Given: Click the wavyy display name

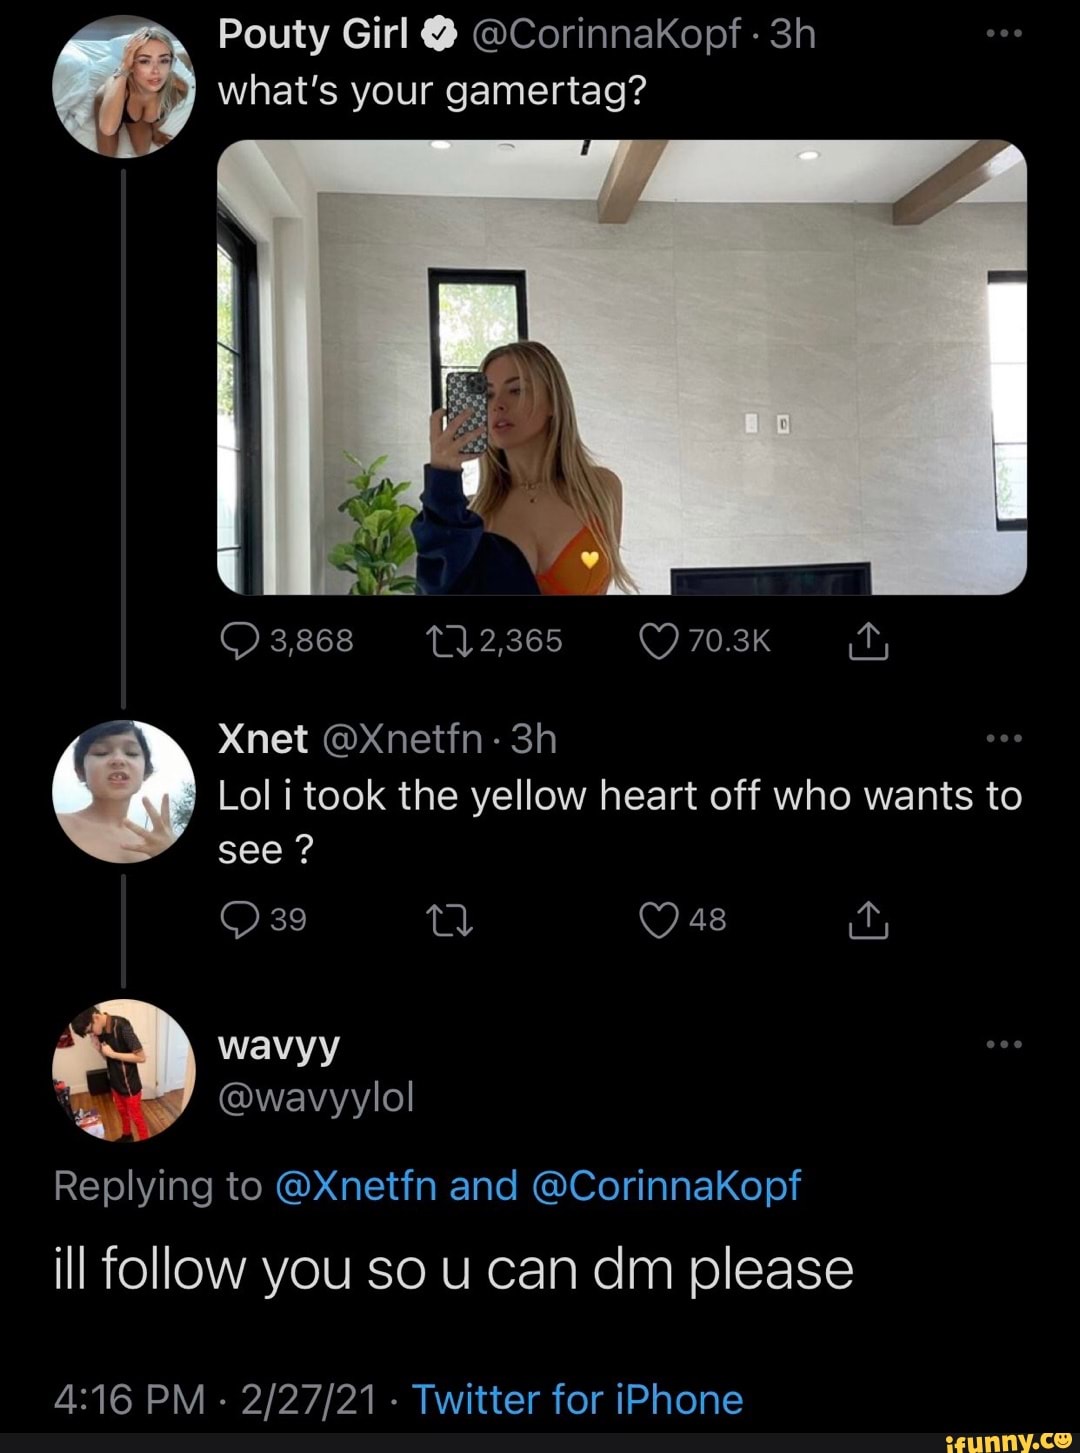Looking at the screenshot, I should point(279,1045).
